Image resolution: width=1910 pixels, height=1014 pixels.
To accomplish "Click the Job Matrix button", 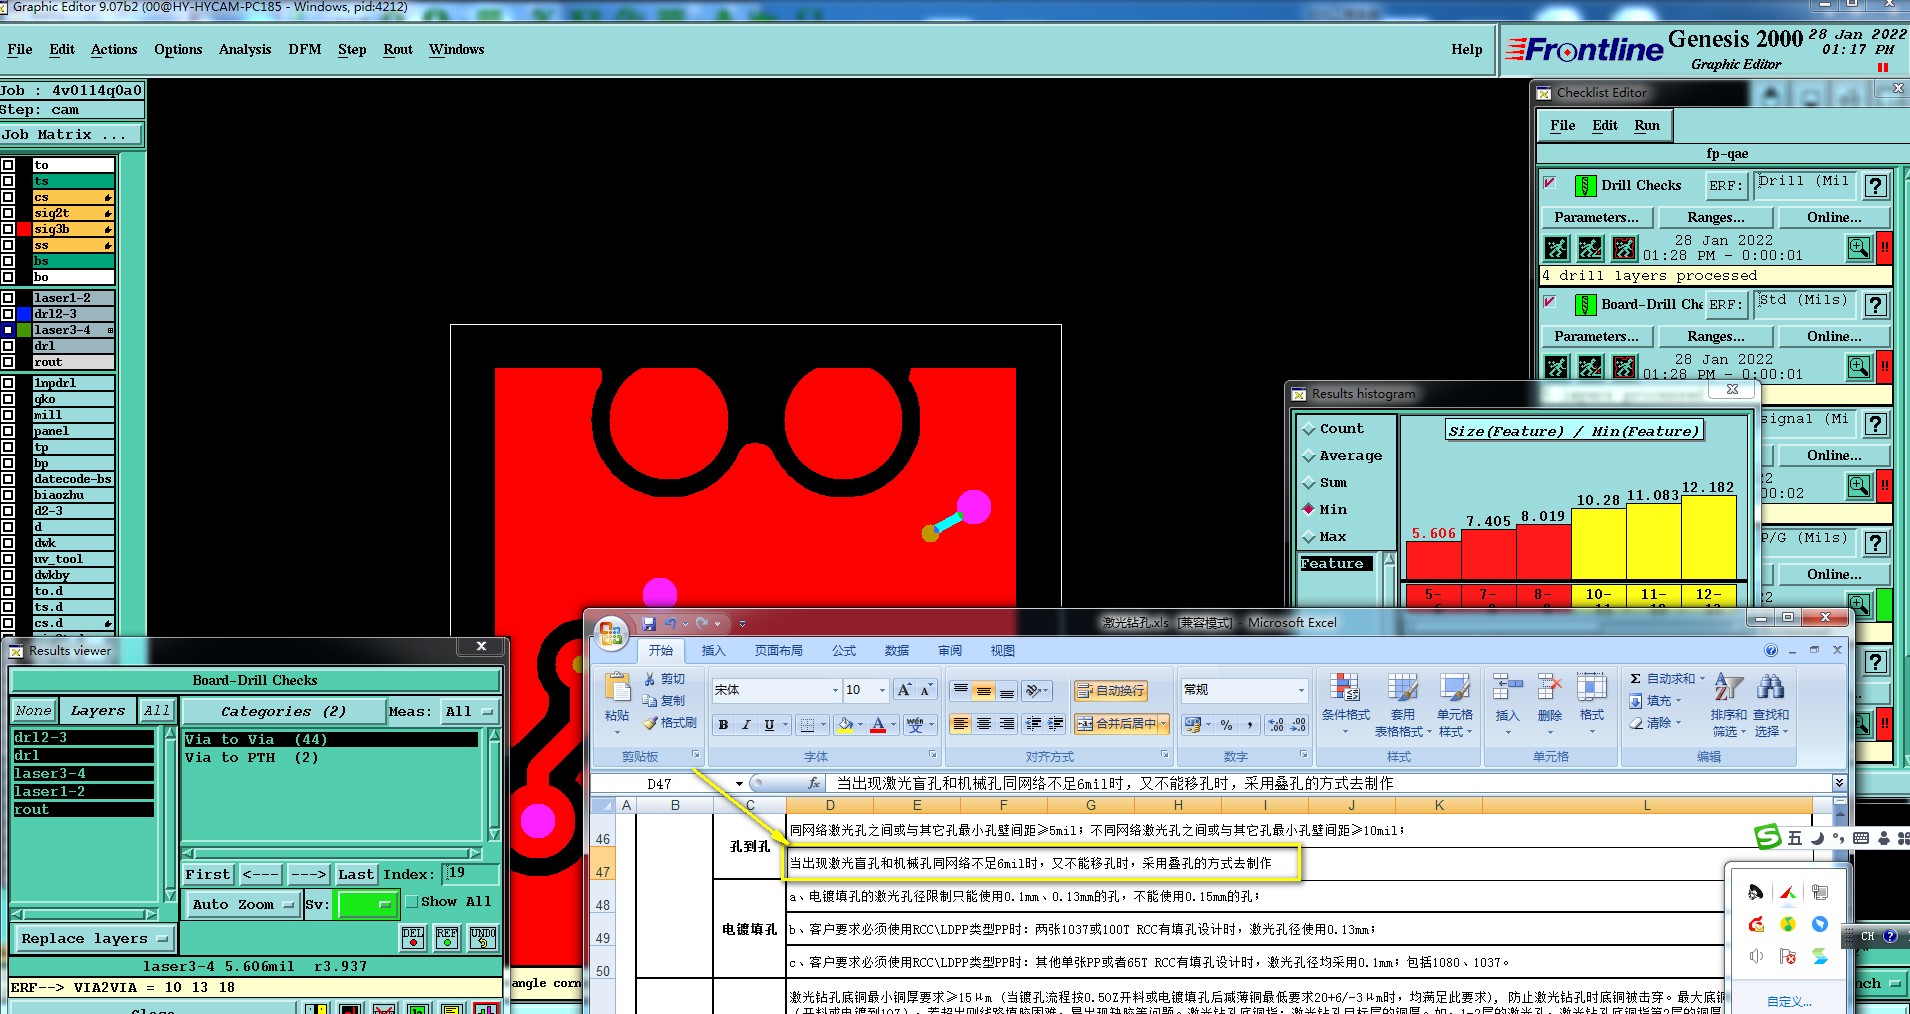I will click(72, 135).
